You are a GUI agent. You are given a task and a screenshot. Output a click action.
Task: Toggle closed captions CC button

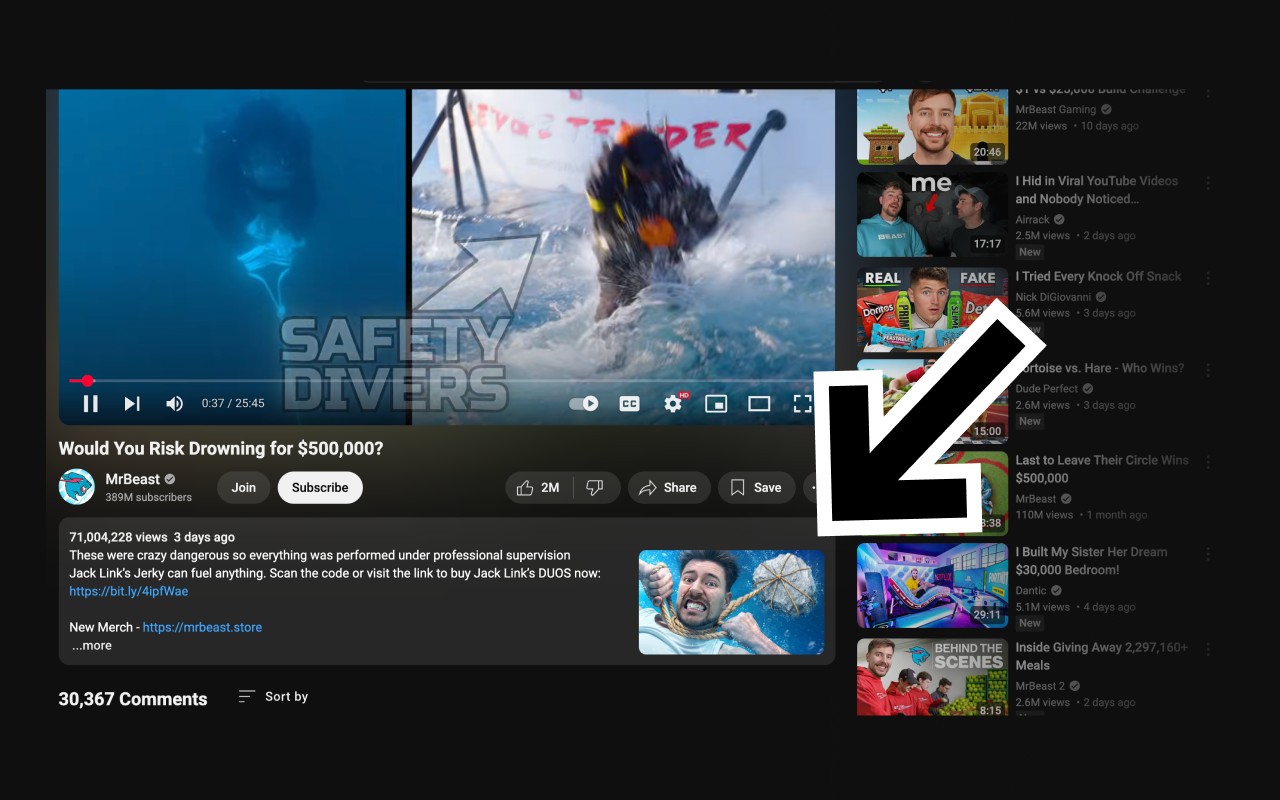click(629, 403)
